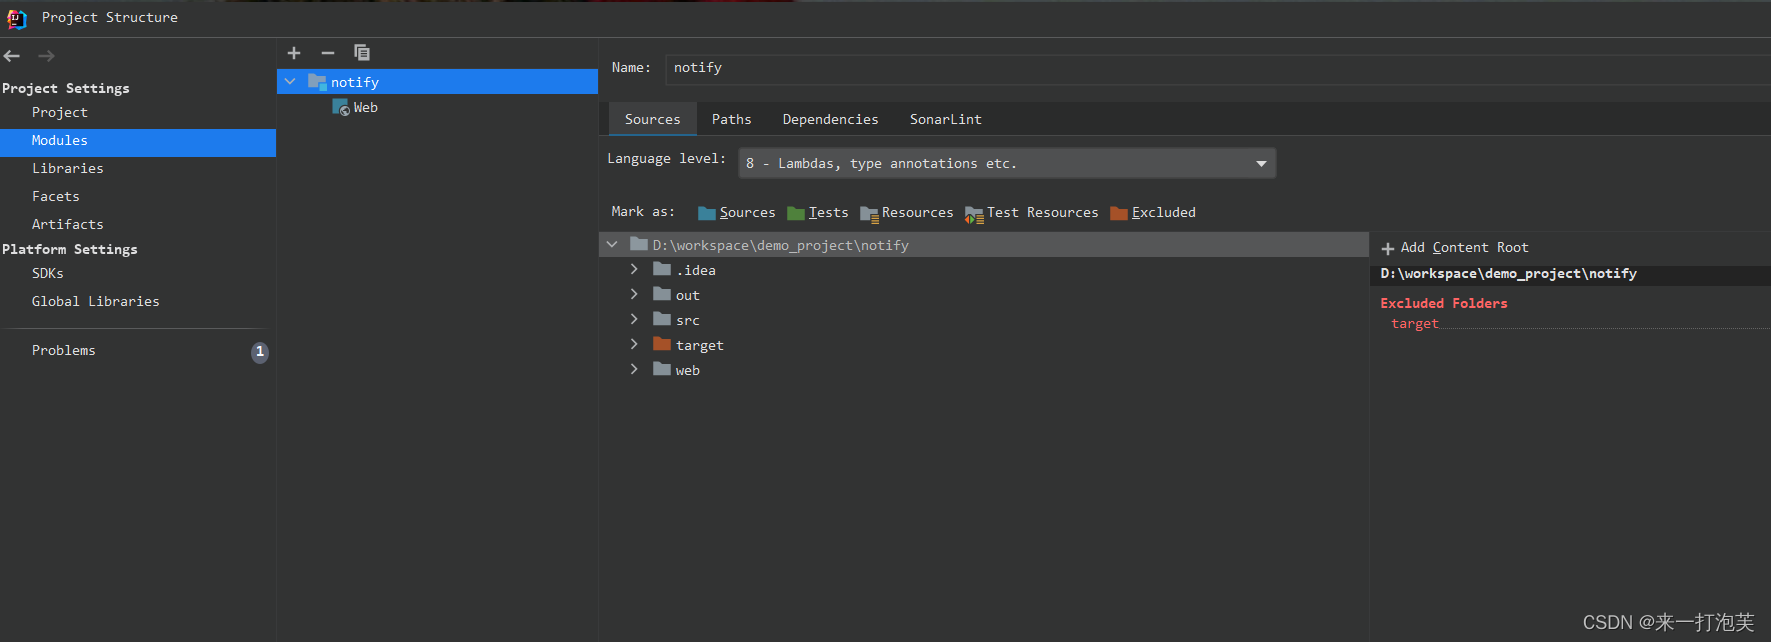Click the content root path in right panel
This screenshot has width=1771, height=642.
[x=1509, y=274]
